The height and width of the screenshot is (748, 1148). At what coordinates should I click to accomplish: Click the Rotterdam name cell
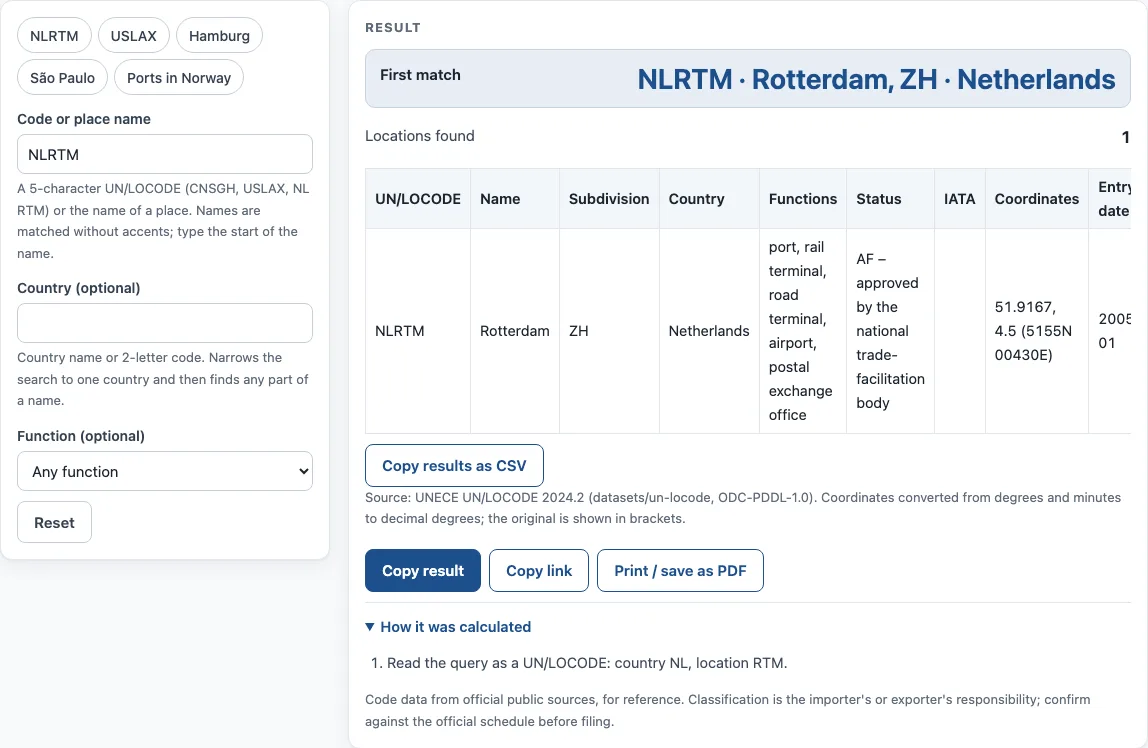click(x=515, y=331)
